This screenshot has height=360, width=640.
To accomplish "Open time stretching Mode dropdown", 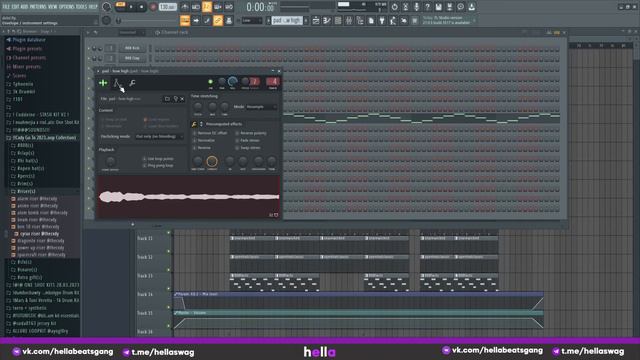I will (x=261, y=107).
